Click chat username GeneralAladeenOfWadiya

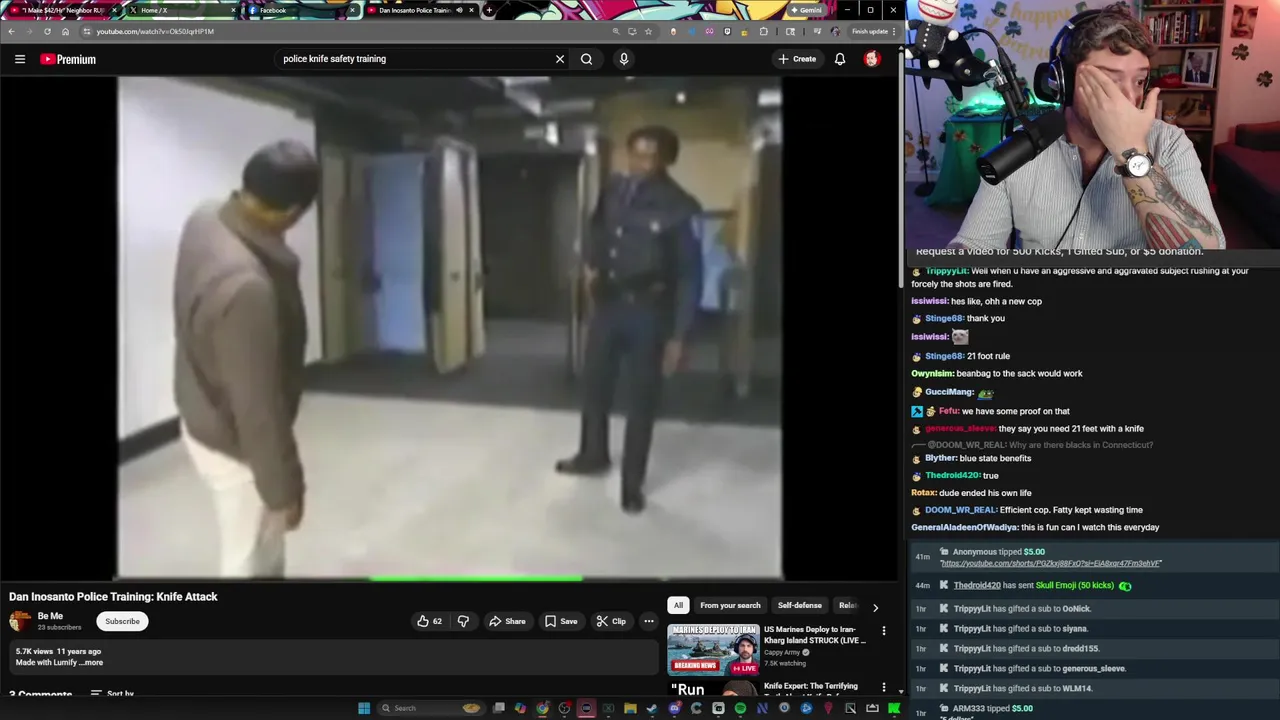coord(964,527)
